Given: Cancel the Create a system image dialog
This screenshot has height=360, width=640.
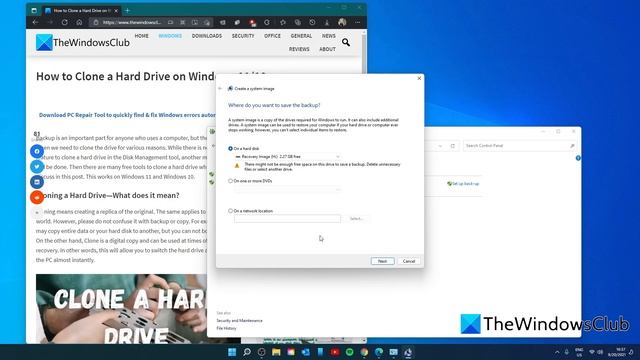Looking at the screenshot, I should click(x=409, y=261).
